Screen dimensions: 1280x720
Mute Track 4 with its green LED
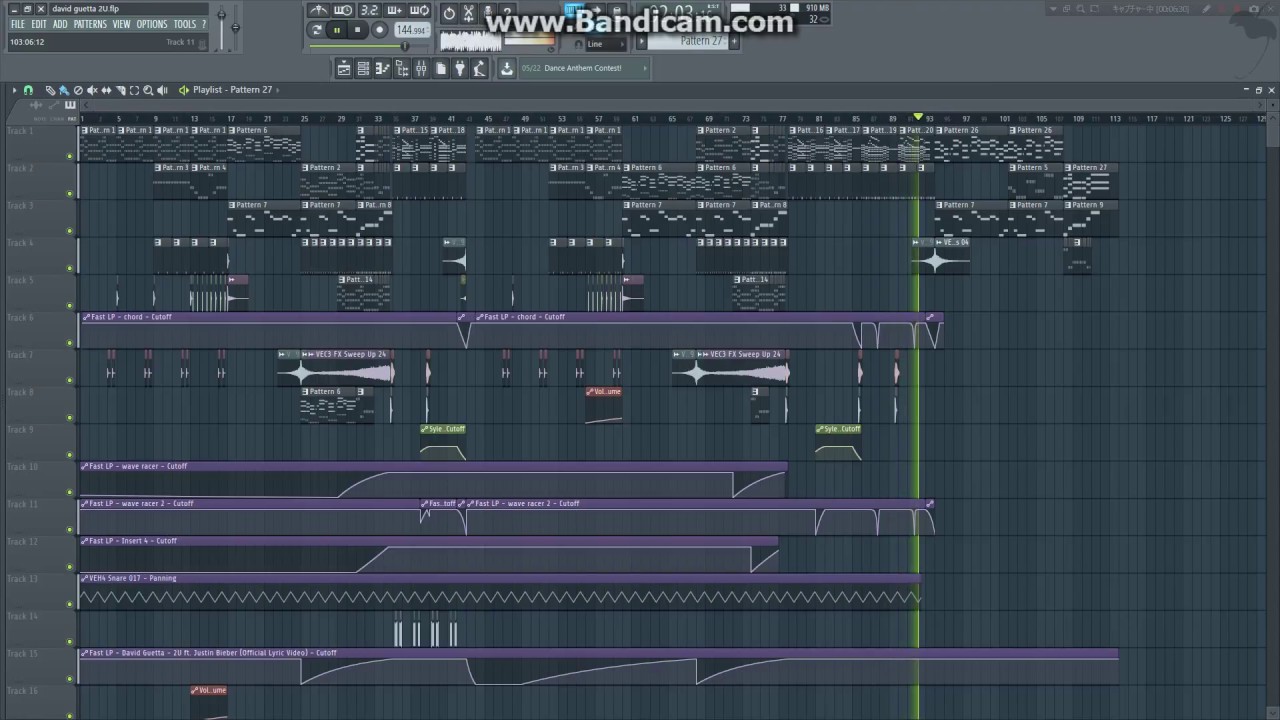(69, 268)
